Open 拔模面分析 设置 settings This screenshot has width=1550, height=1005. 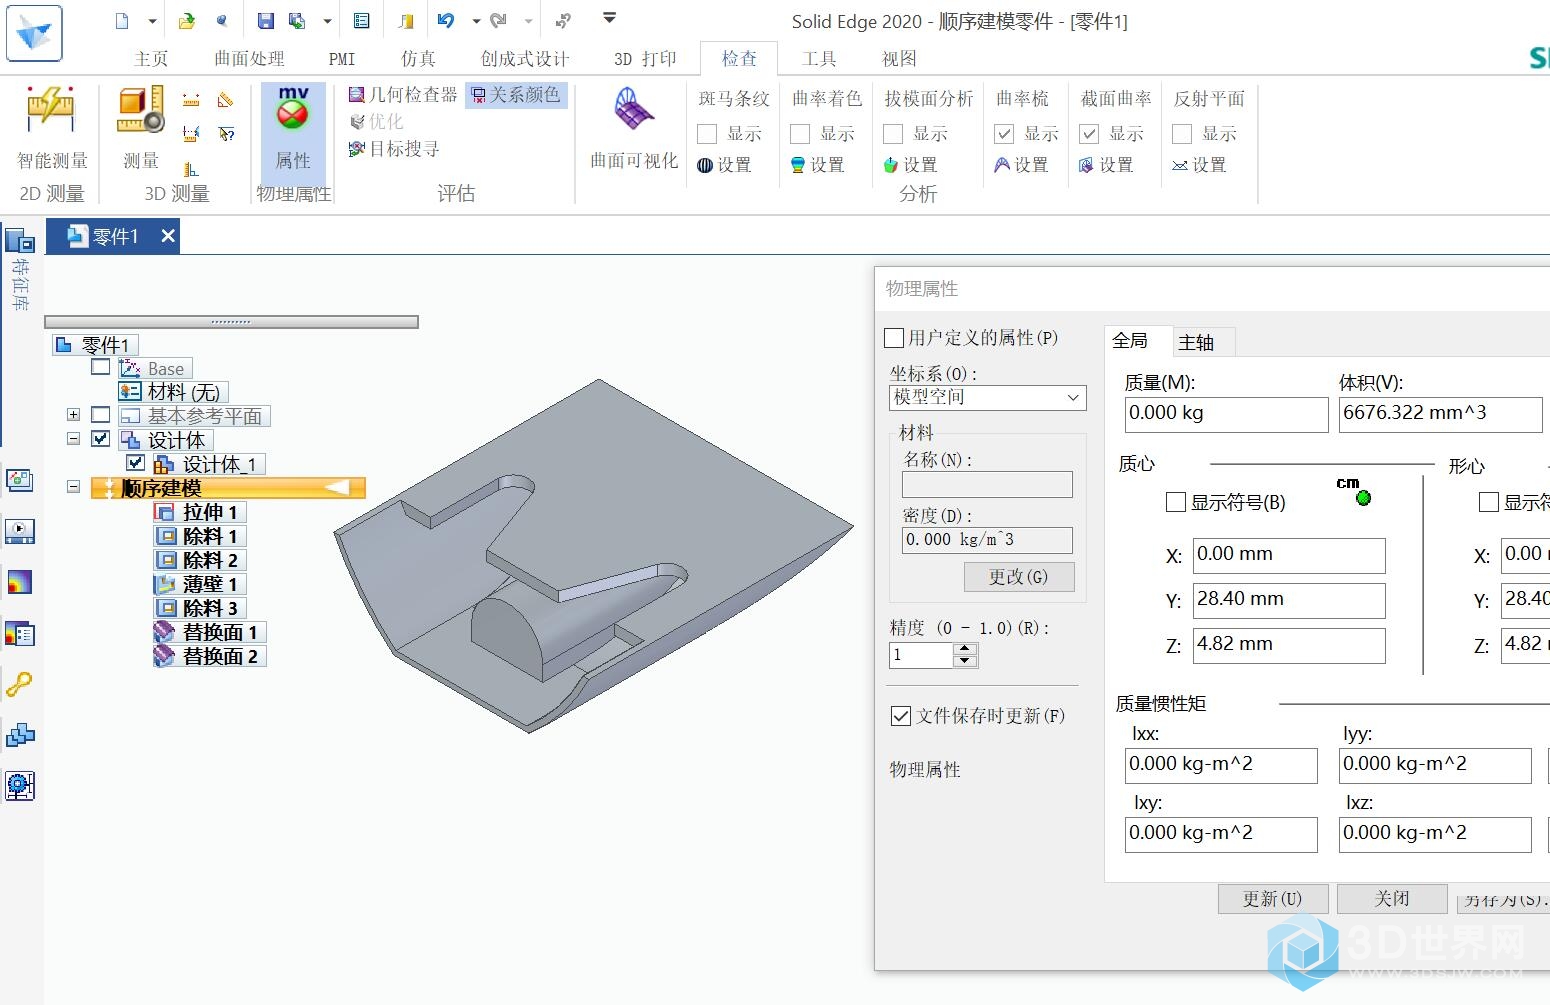[910, 165]
